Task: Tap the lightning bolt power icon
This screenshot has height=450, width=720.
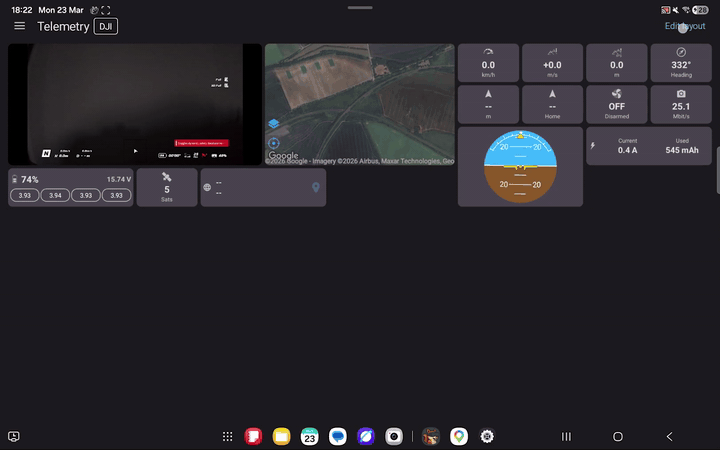Action: click(593, 146)
